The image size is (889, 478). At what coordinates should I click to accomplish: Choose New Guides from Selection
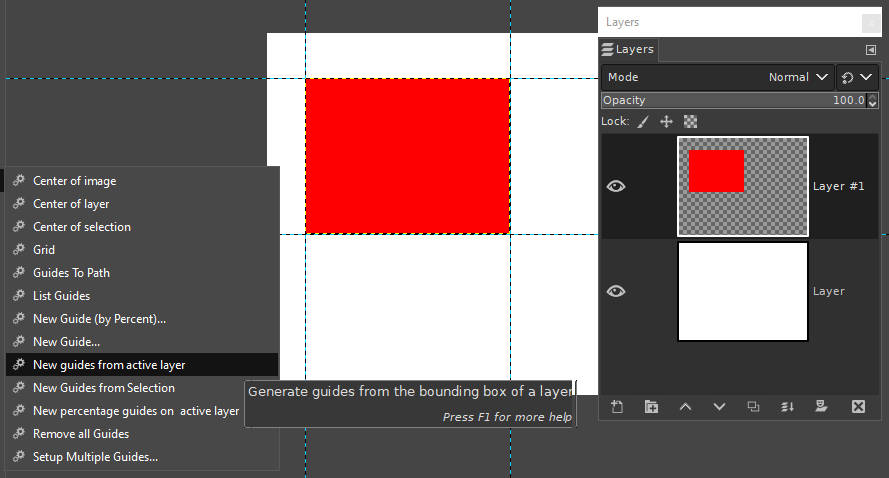pyautogui.click(x=142, y=388)
